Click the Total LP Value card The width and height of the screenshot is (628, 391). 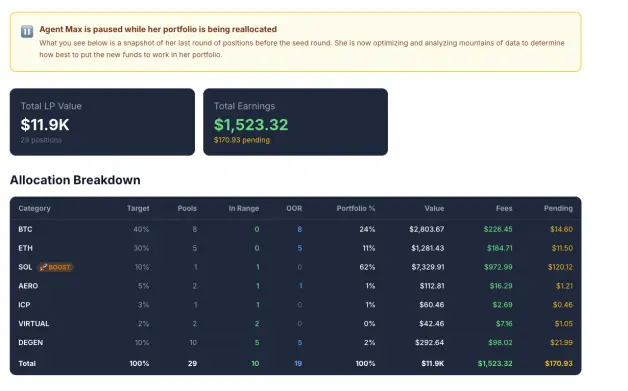point(102,122)
